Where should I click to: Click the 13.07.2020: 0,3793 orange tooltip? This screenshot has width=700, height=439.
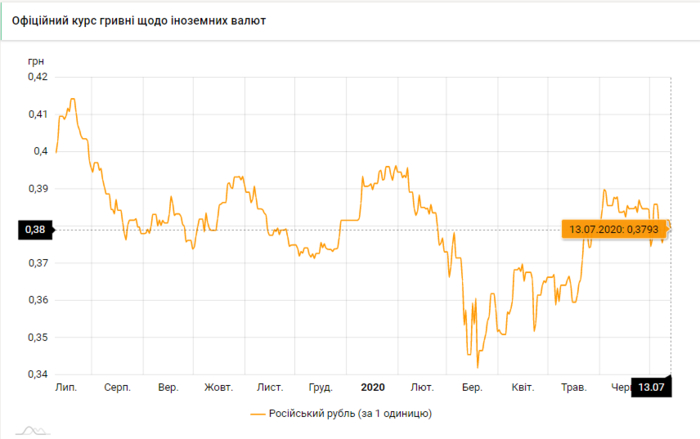[612, 230]
